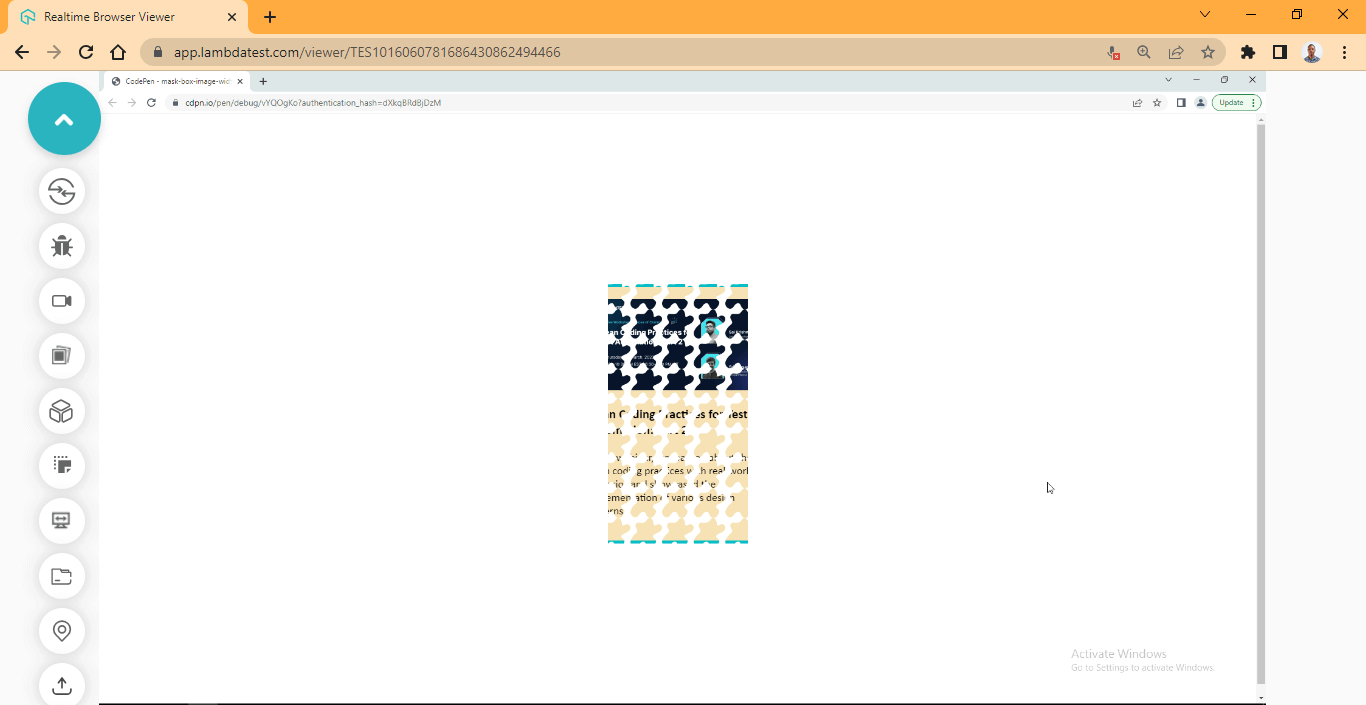Open the window dropdown chevron above minimize

click(1205, 13)
